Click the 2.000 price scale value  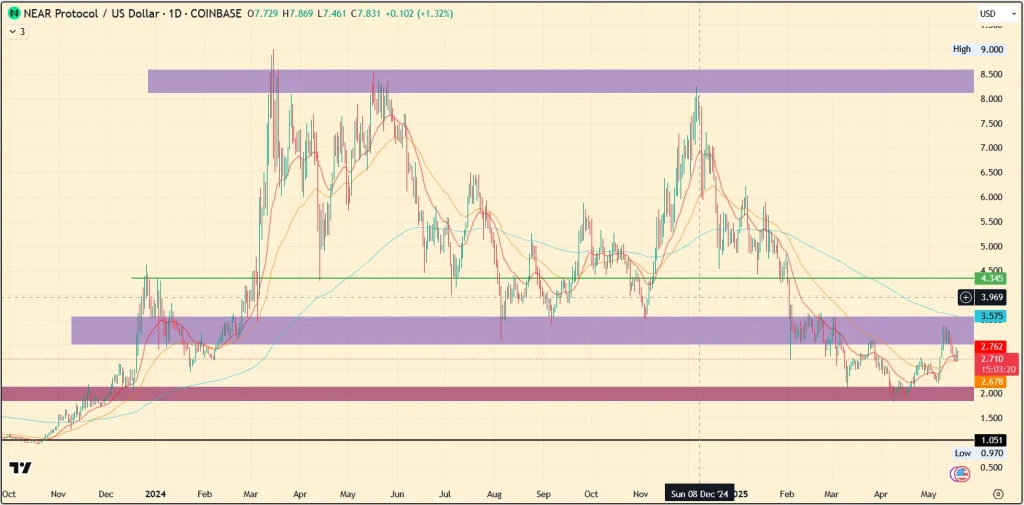coord(991,393)
